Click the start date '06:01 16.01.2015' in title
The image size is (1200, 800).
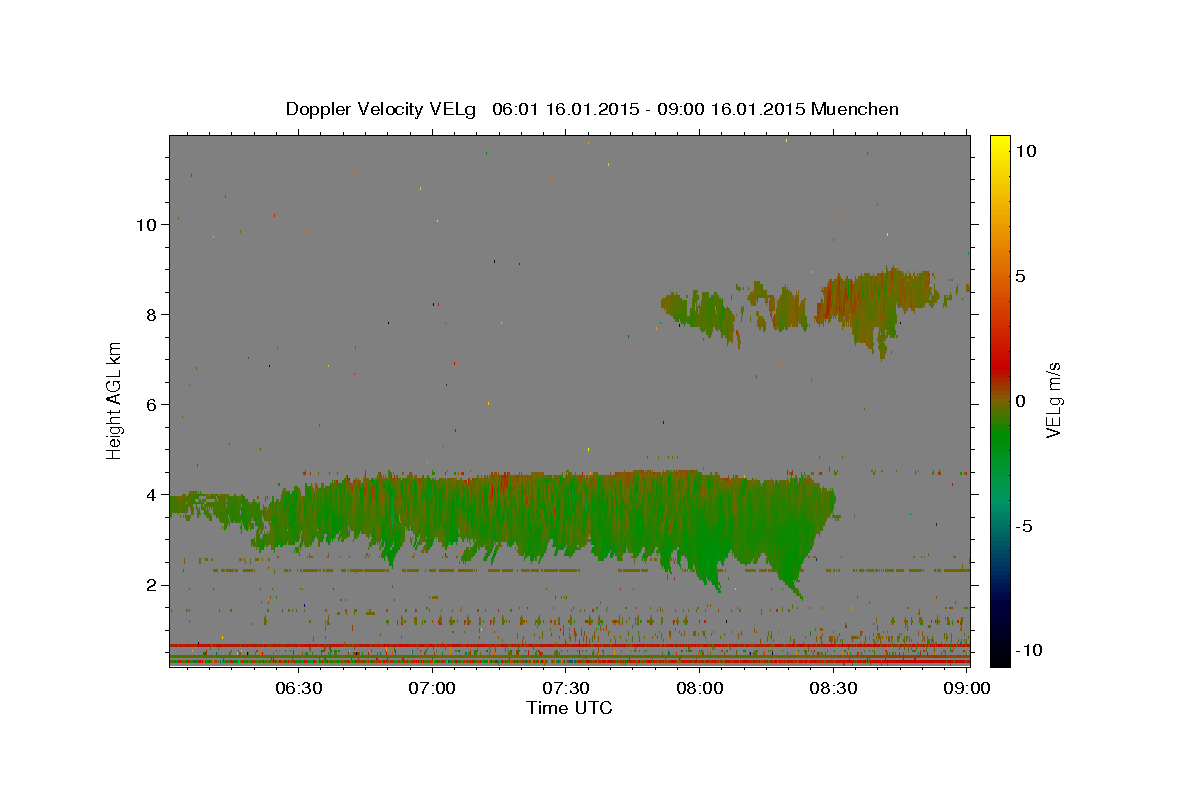(x=565, y=109)
